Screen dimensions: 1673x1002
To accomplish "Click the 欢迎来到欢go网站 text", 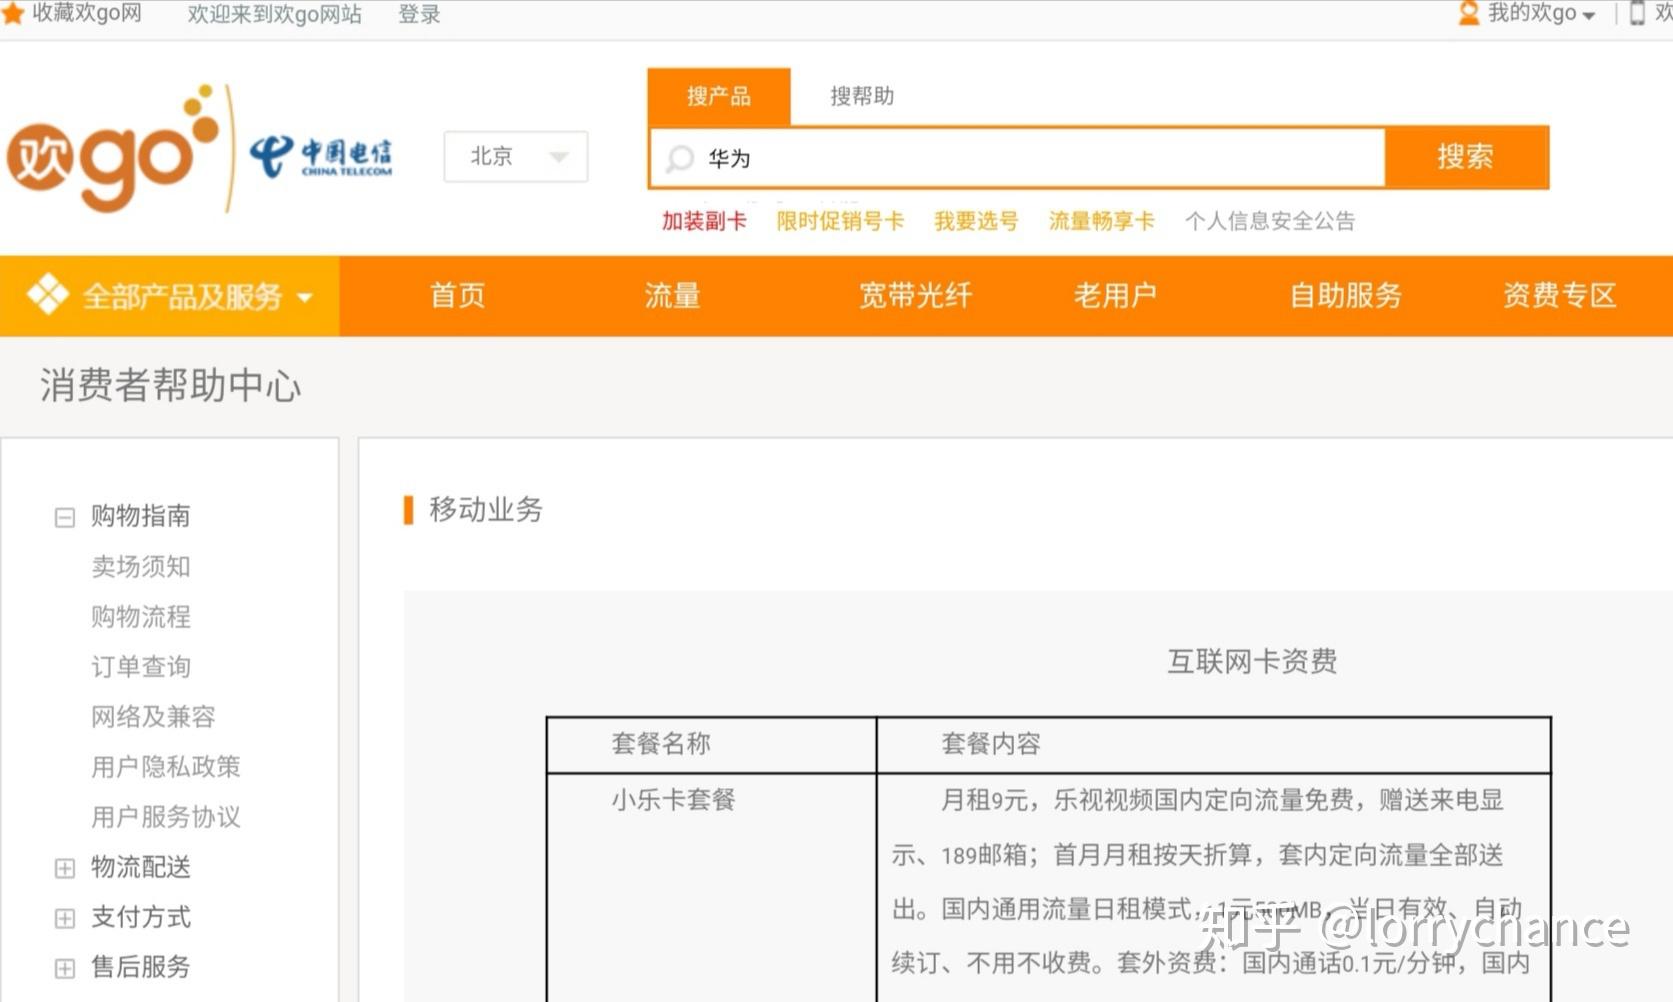I will (x=275, y=14).
